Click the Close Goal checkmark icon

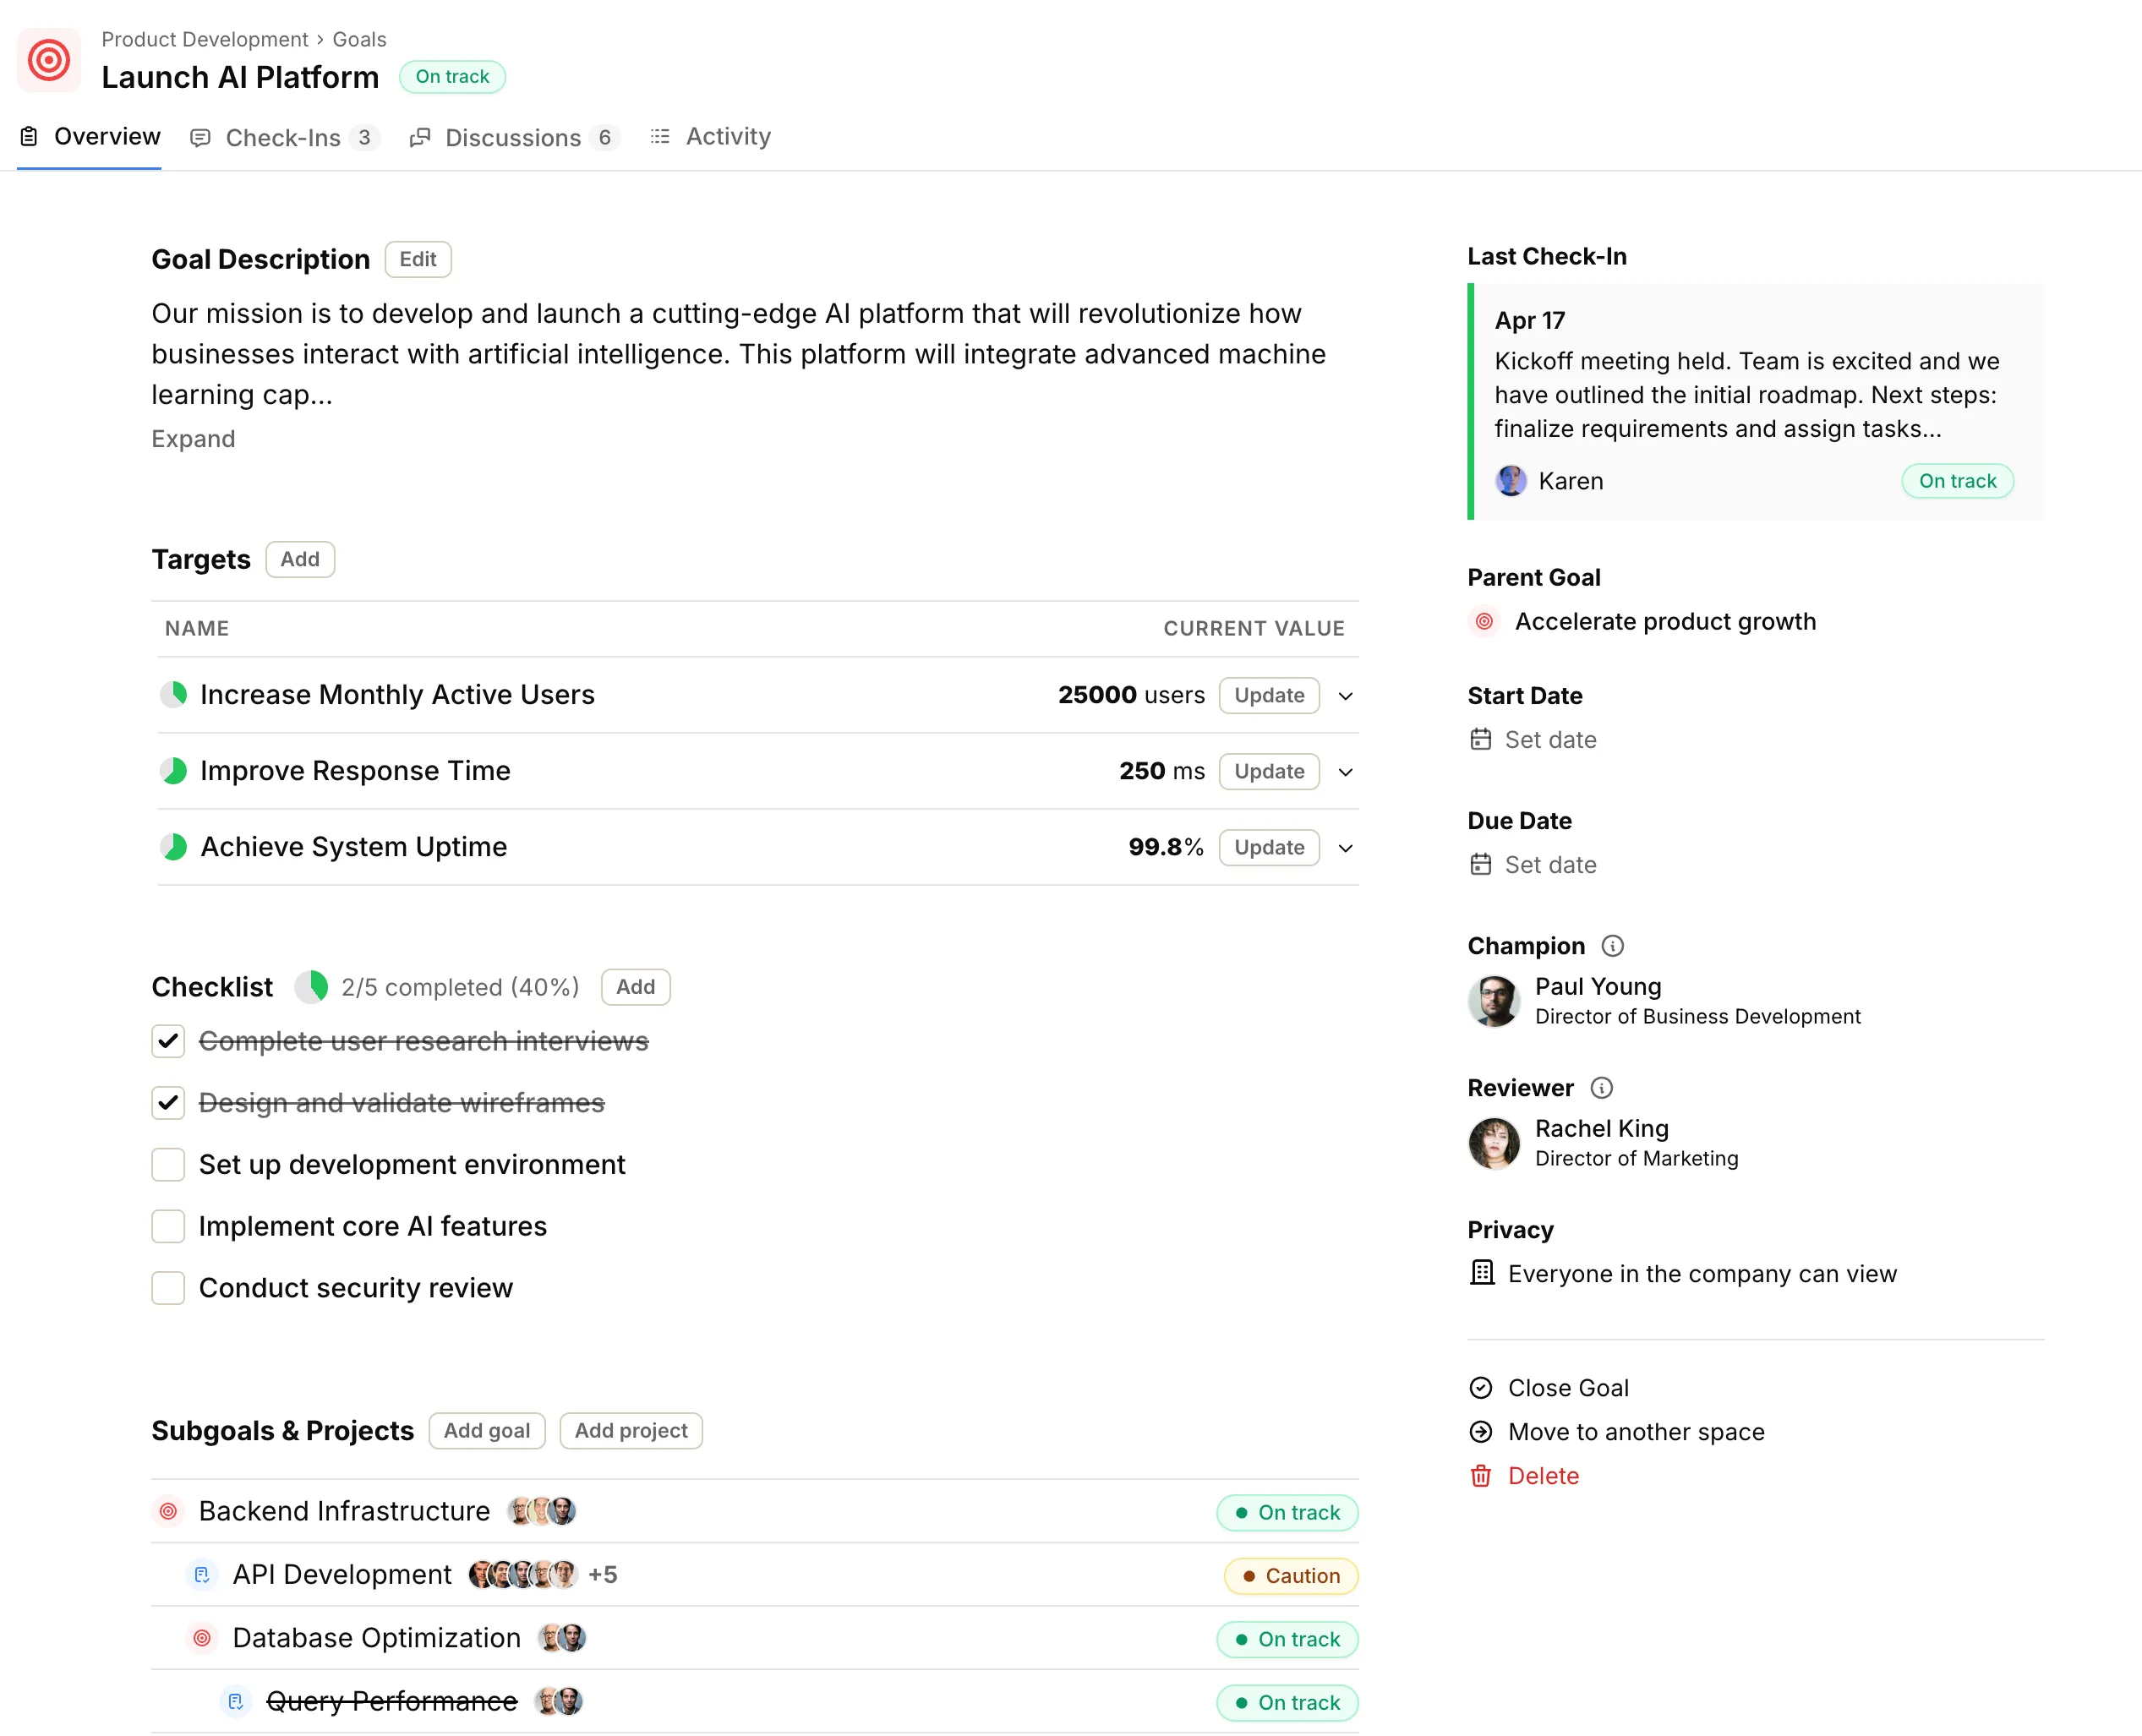[1480, 1387]
